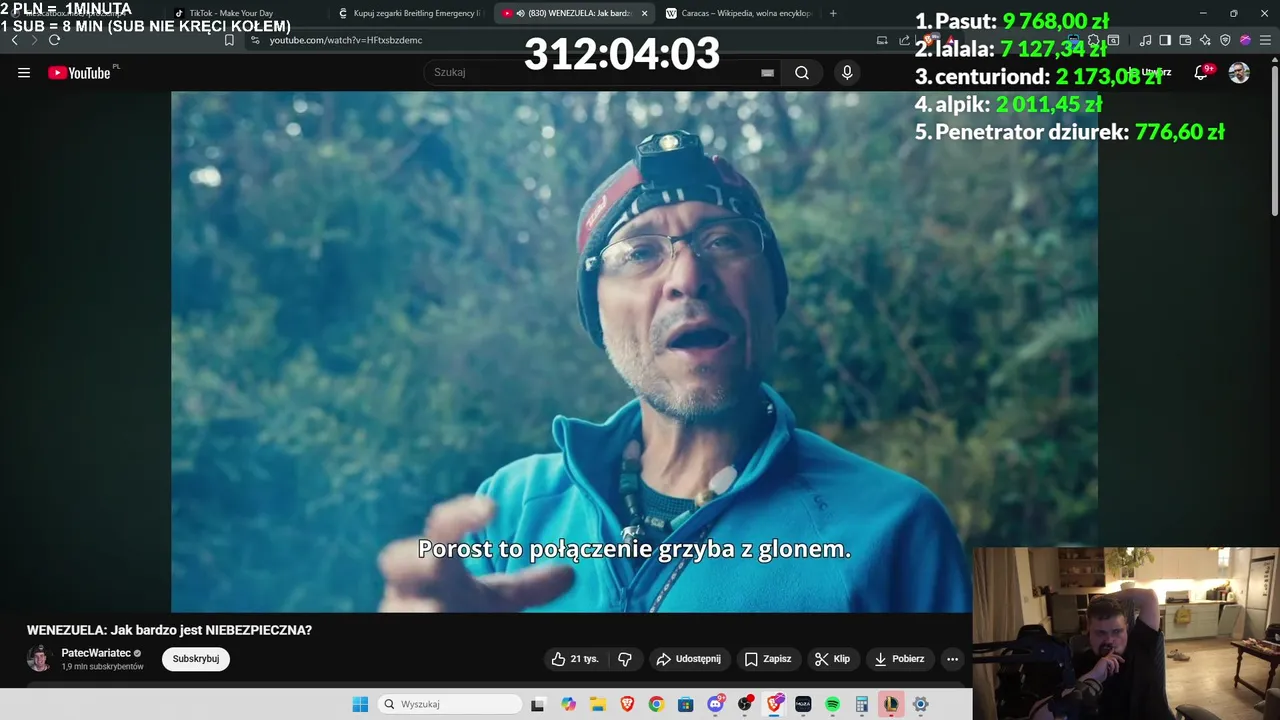The width and height of the screenshot is (1280, 720).
Task: Subscribe with the Subskrybuj button
Action: [196, 659]
